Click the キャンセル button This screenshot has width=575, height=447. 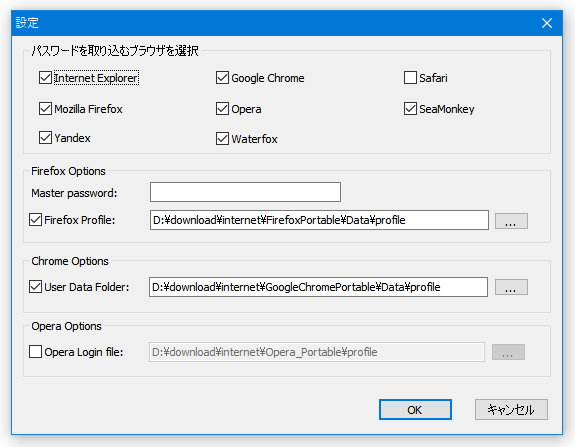point(511,410)
